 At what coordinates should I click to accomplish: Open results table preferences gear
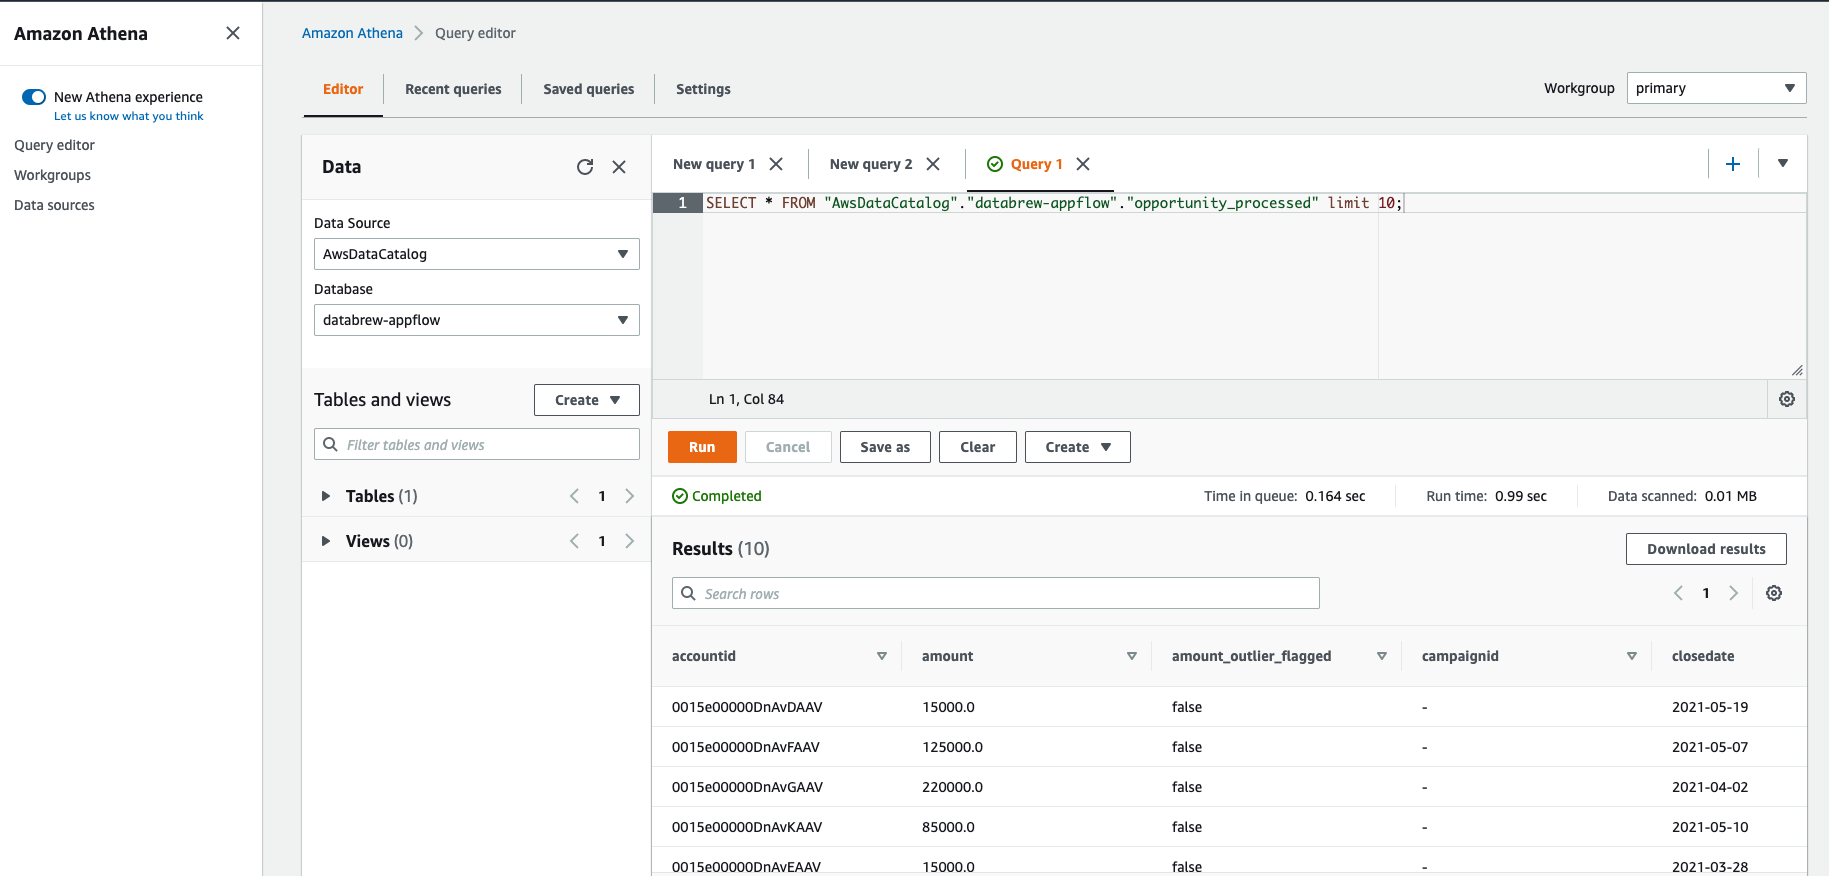[1774, 593]
